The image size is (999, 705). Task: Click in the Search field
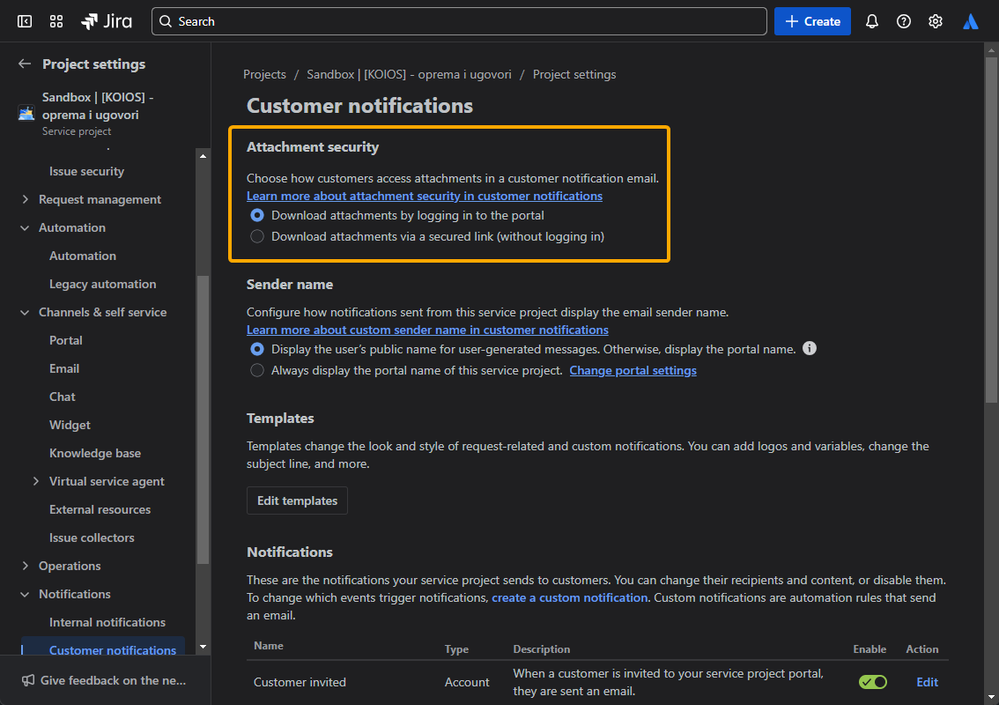[460, 21]
